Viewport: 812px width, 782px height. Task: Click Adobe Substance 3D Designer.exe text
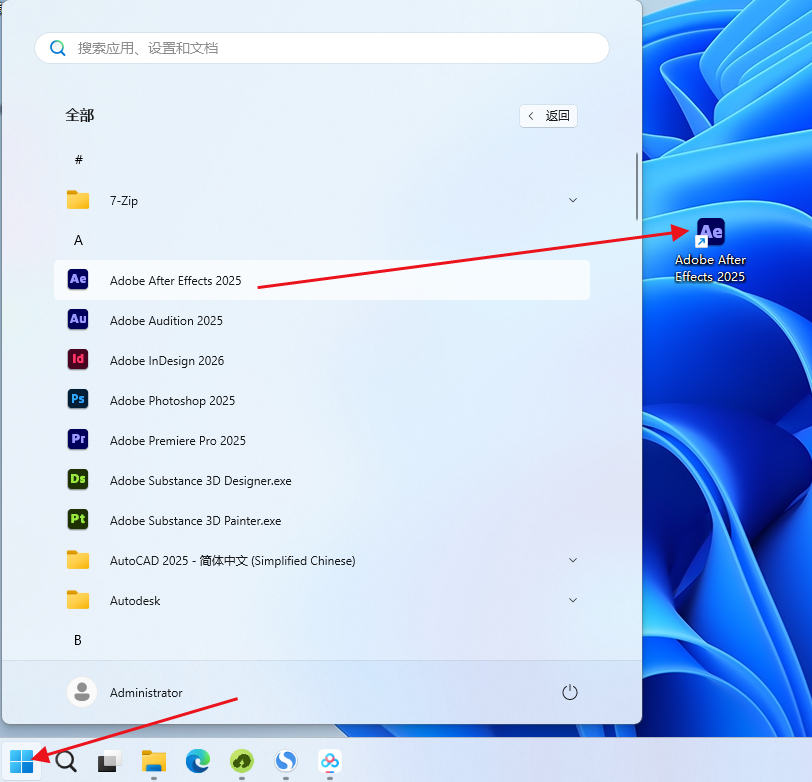[x=200, y=481]
